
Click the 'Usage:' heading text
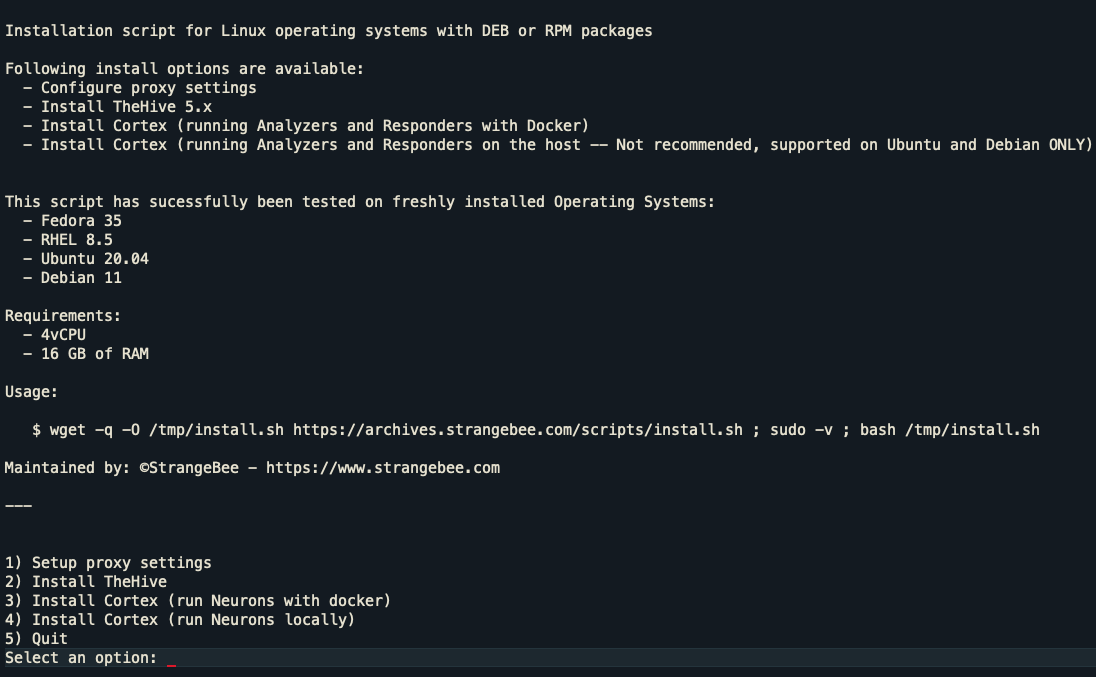point(31,392)
